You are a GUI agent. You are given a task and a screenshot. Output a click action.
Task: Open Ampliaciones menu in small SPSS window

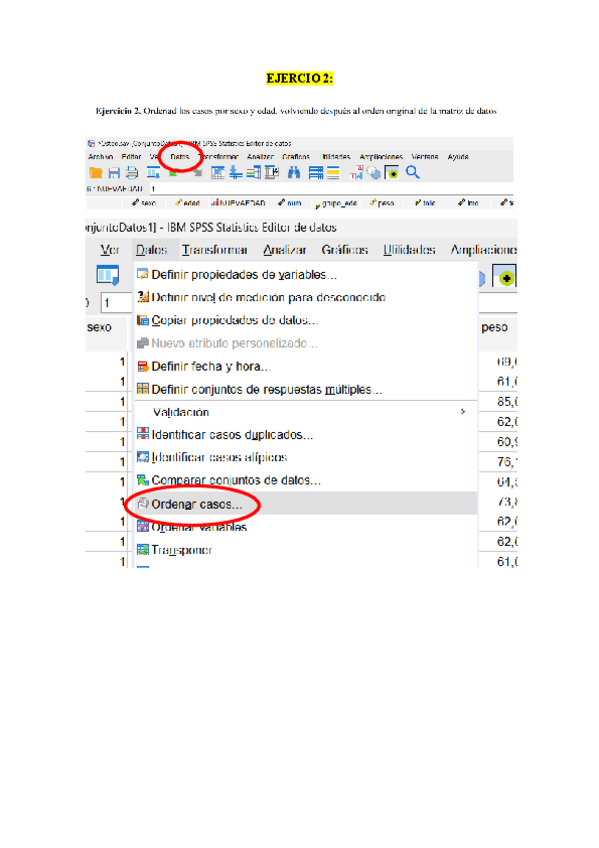click(x=381, y=157)
